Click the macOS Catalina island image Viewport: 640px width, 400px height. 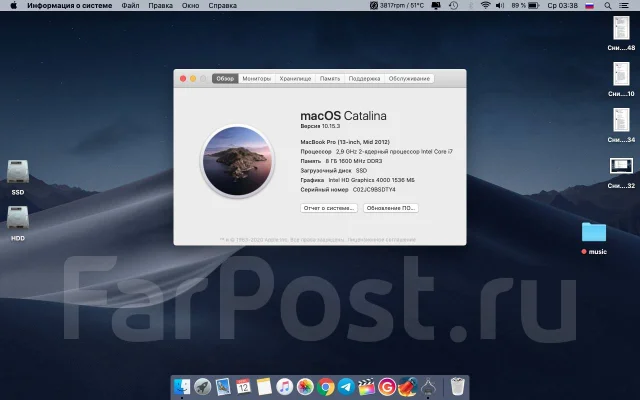click(x=238, y=161)
